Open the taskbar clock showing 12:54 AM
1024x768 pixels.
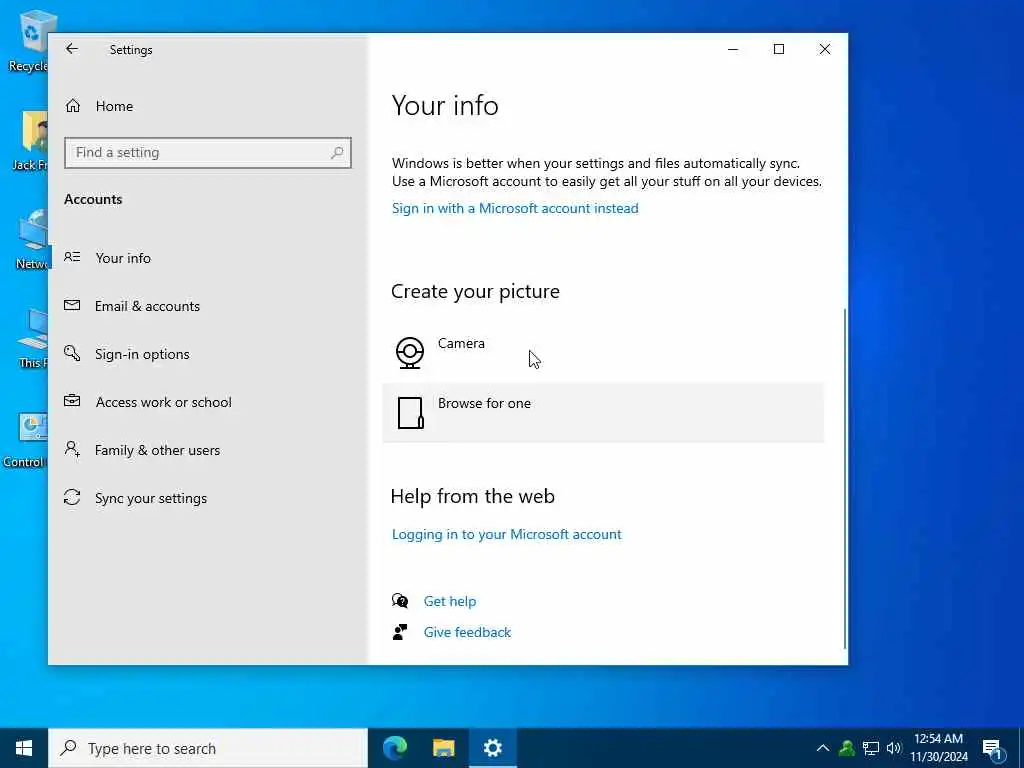tap(938, 748)
